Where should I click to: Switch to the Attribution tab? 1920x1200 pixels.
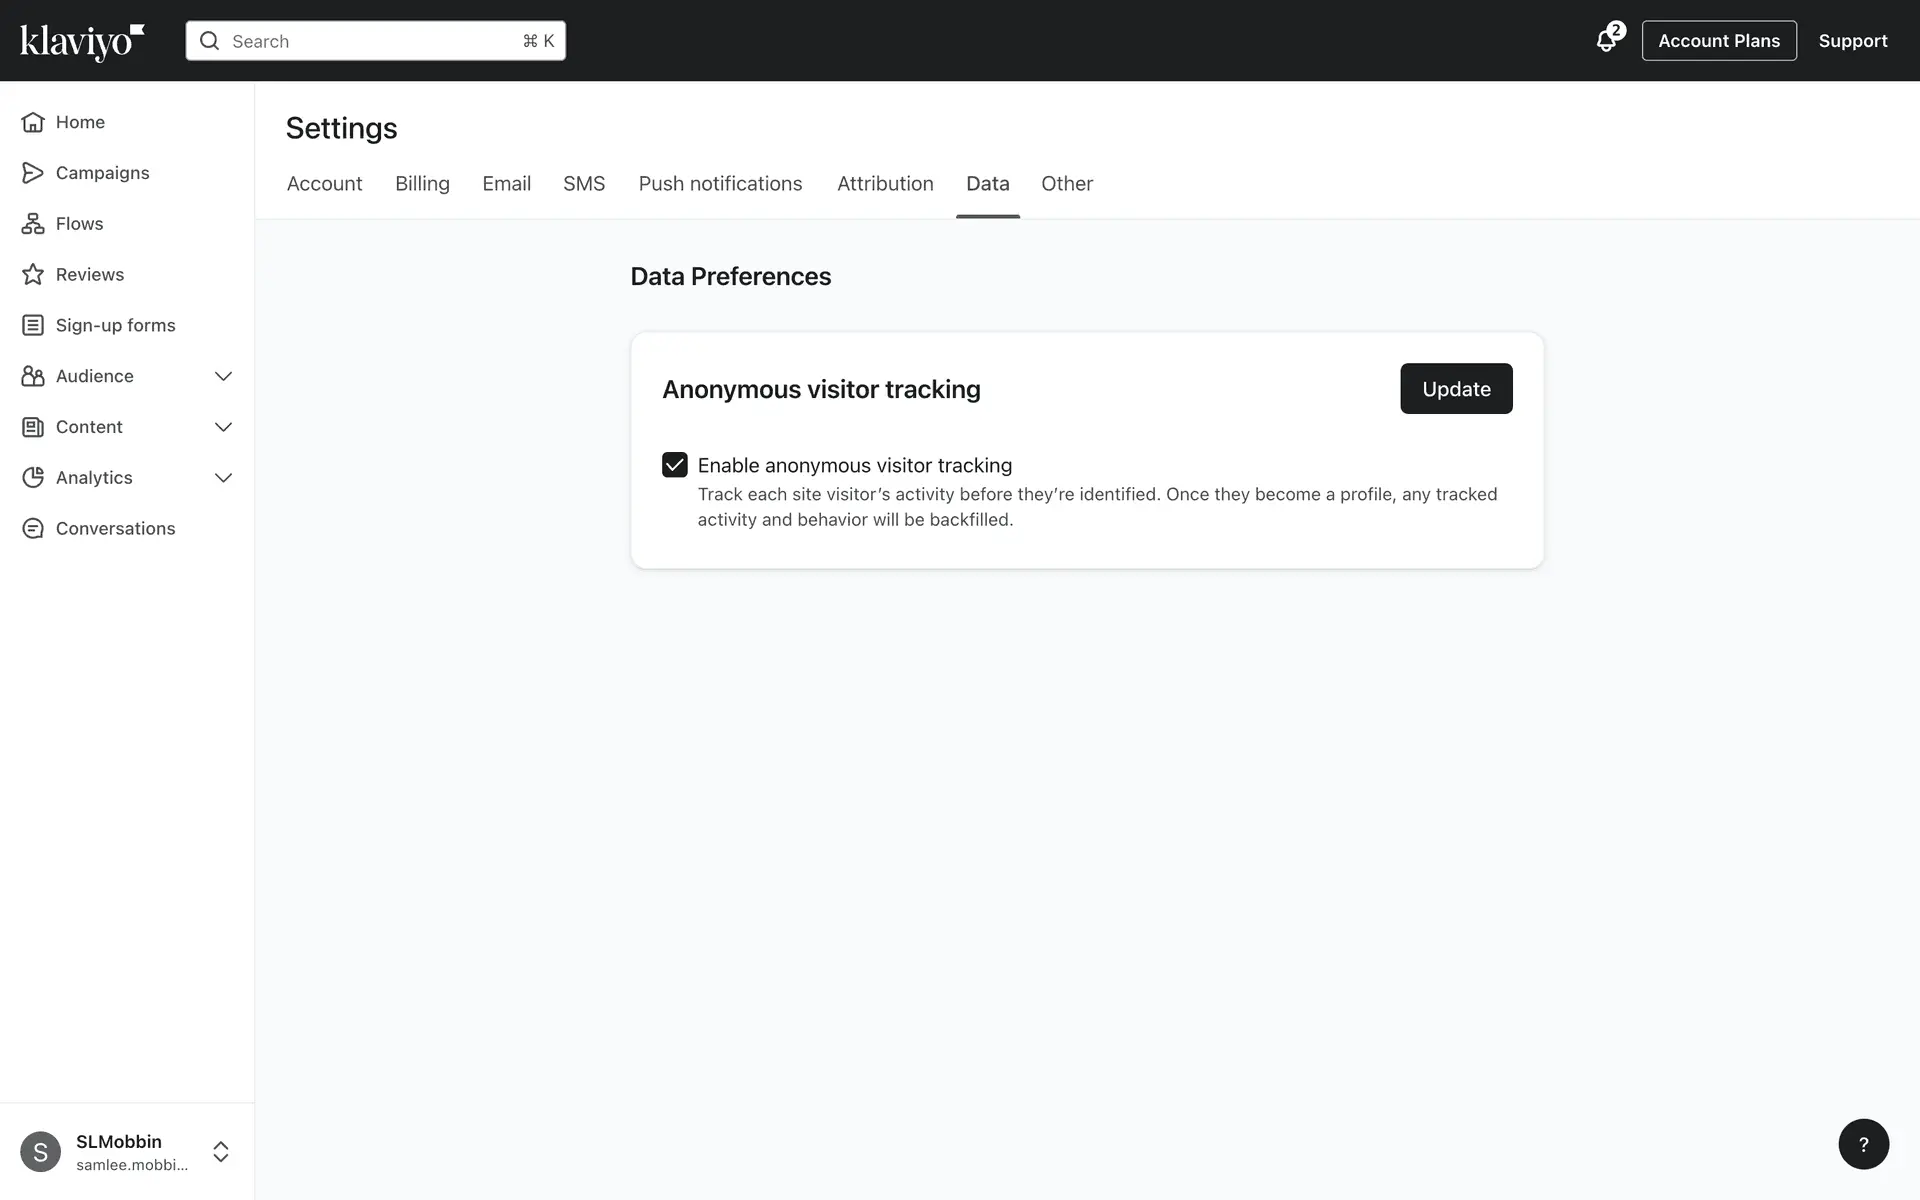click(x=885, y=184)
